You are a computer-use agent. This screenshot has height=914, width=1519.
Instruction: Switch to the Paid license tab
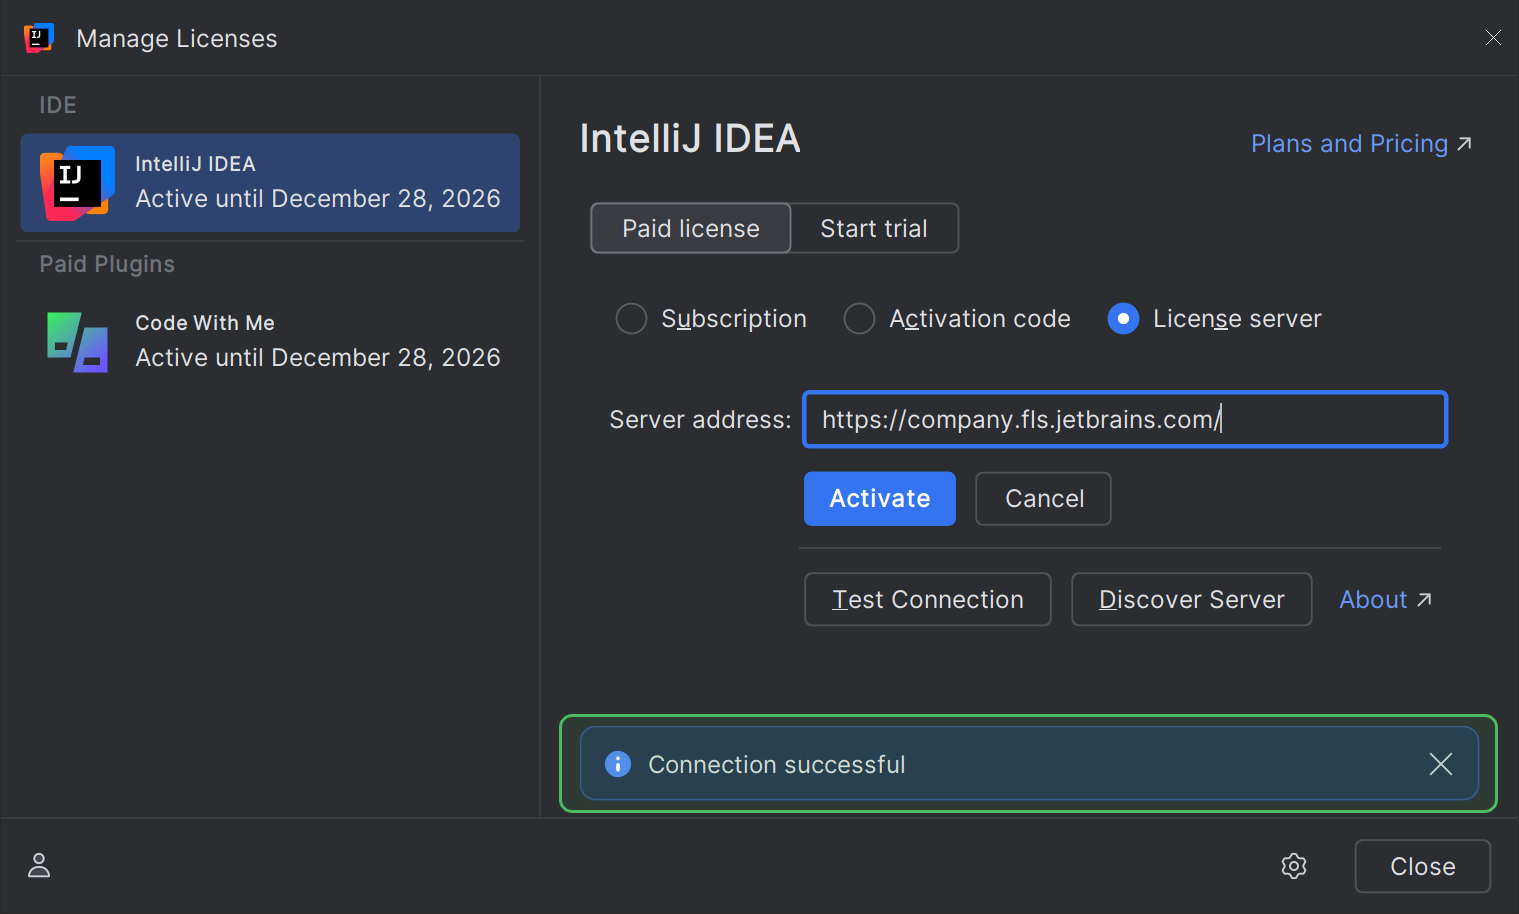coord(690,228)
